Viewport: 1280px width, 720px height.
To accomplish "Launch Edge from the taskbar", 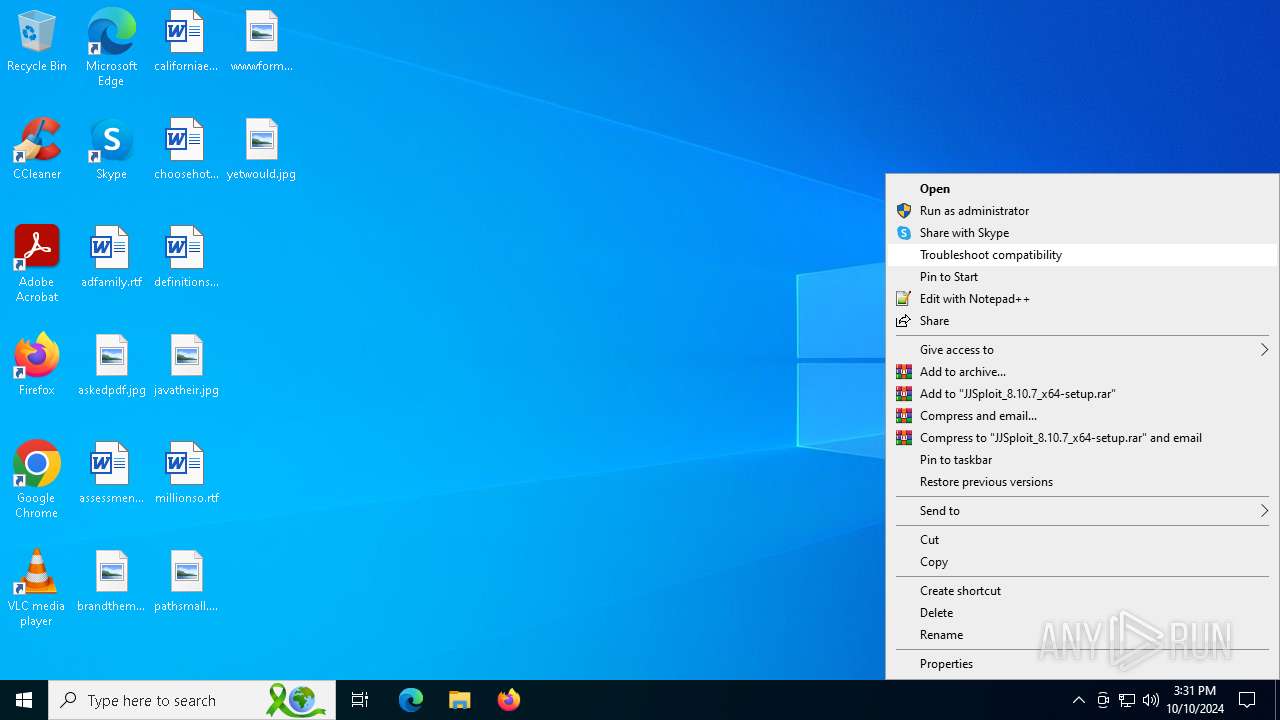I will click(411, 700).
